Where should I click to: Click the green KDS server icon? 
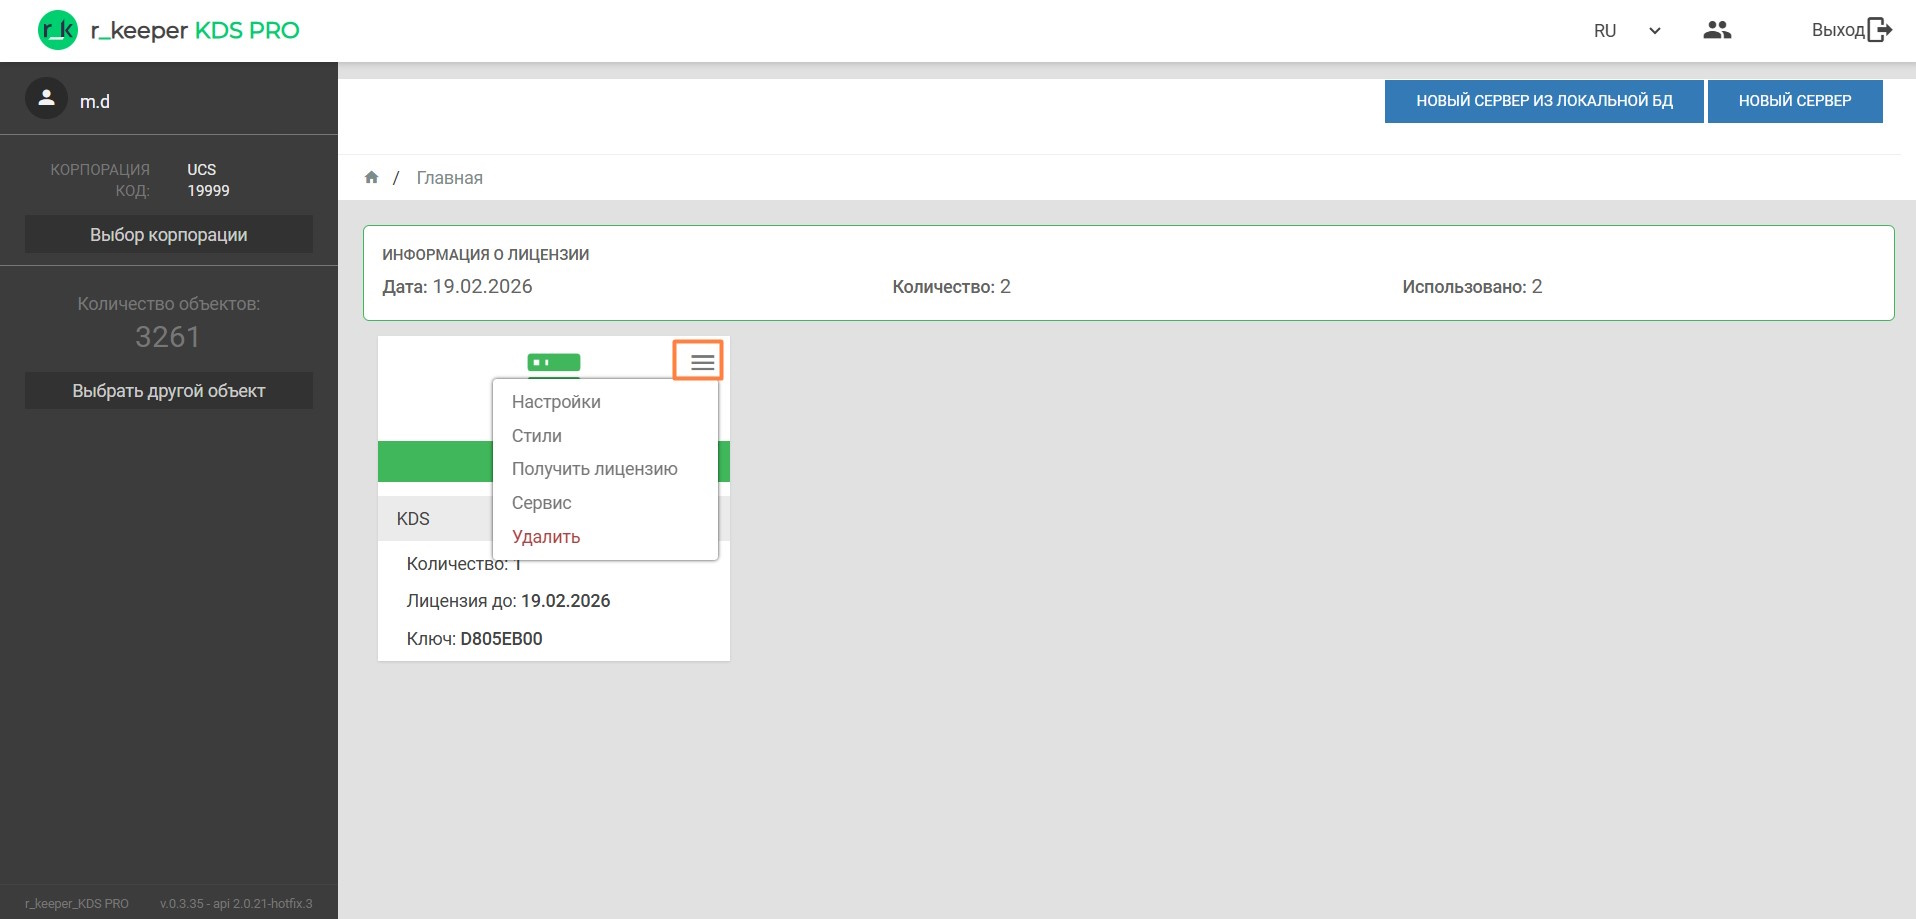[x=553, y=362]
